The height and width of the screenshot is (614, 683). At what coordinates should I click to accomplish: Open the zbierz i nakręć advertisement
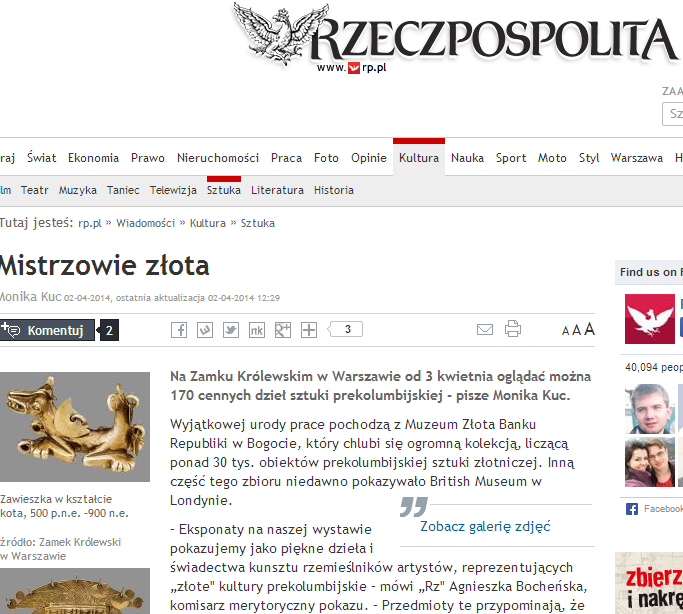[x=649, y=583]
